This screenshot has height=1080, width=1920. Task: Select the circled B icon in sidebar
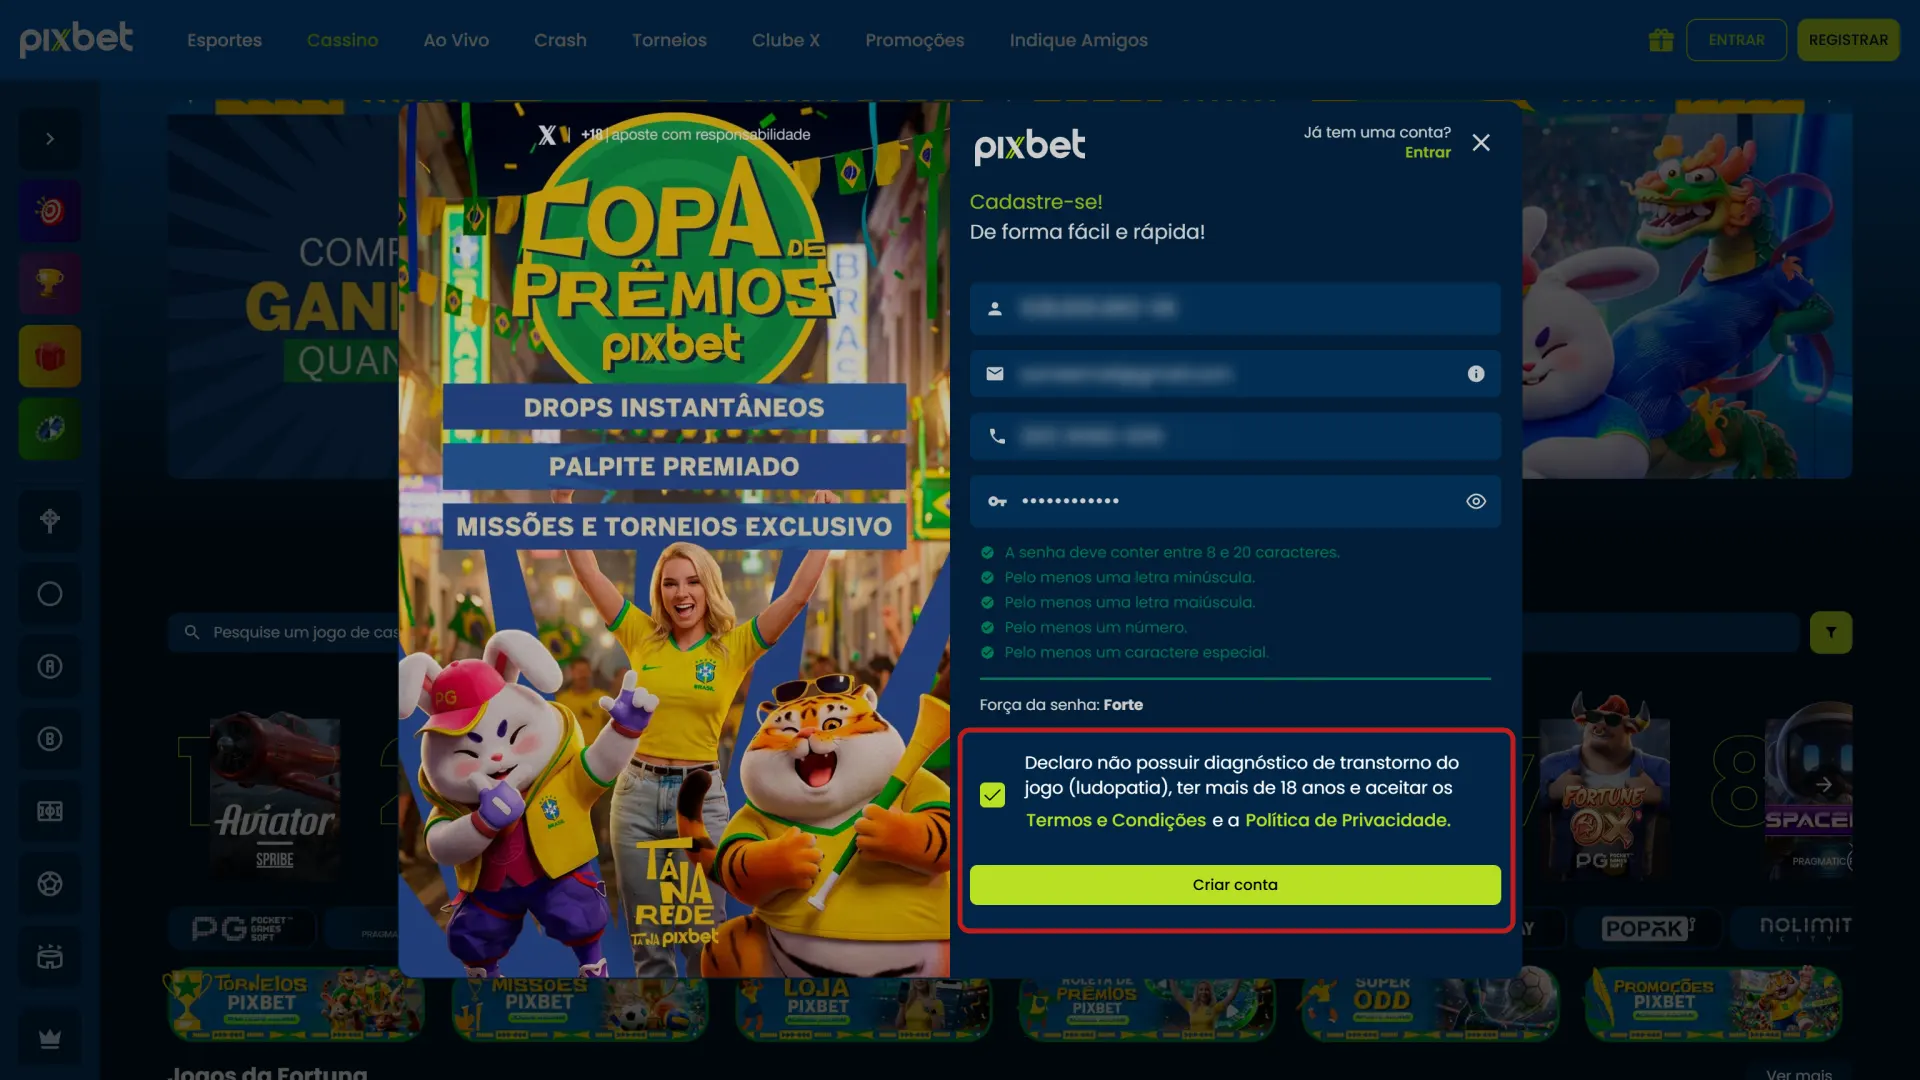pyautogui.click(x=50, y=739)
